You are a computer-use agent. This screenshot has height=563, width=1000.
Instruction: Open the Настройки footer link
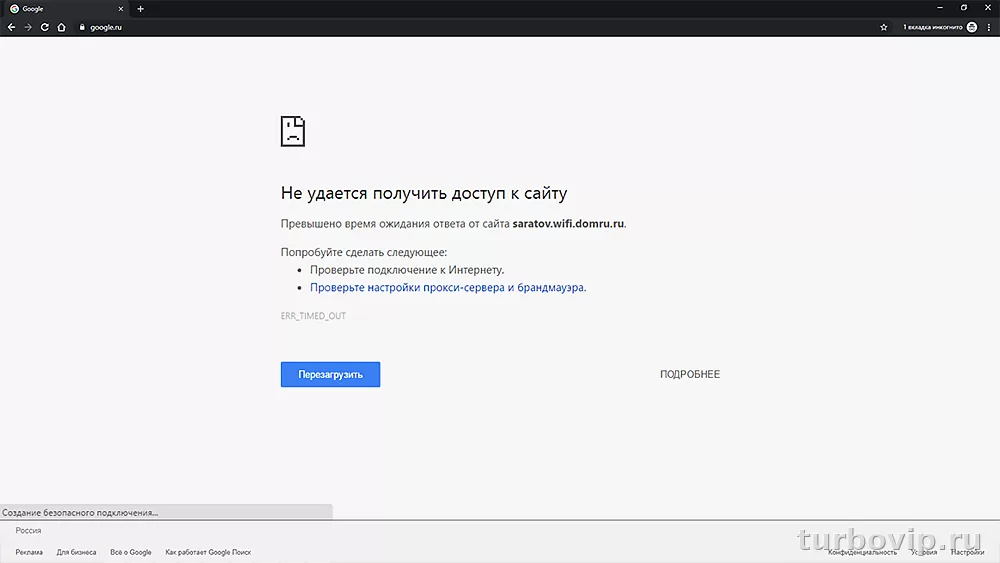[967, 552]
